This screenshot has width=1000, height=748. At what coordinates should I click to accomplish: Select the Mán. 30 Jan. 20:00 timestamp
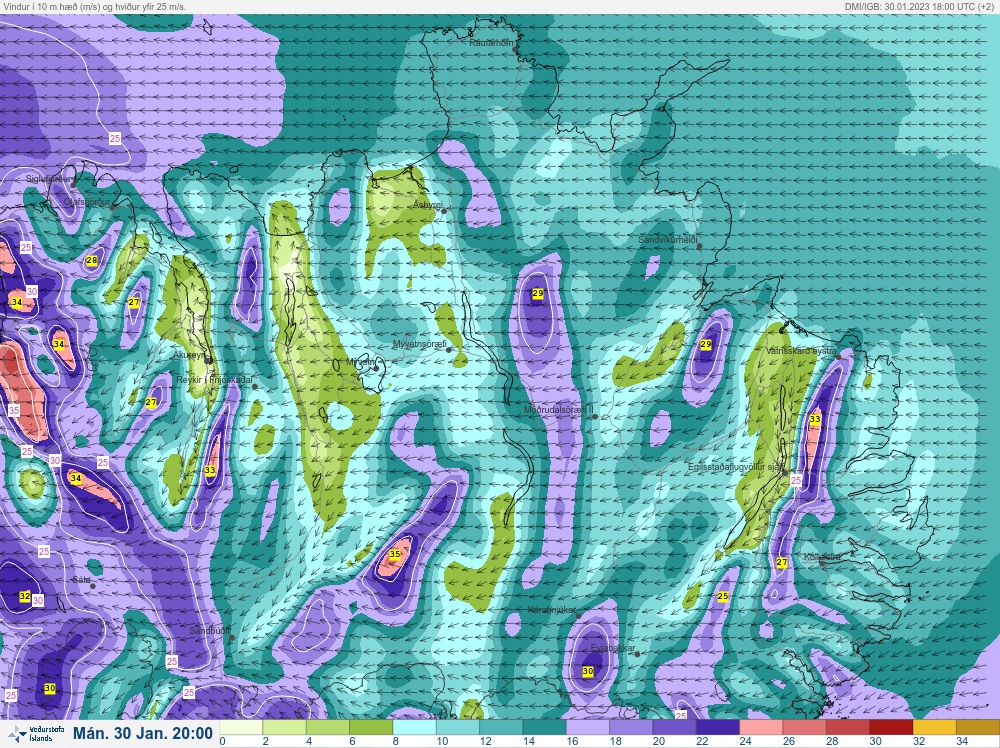pos(143,733)
